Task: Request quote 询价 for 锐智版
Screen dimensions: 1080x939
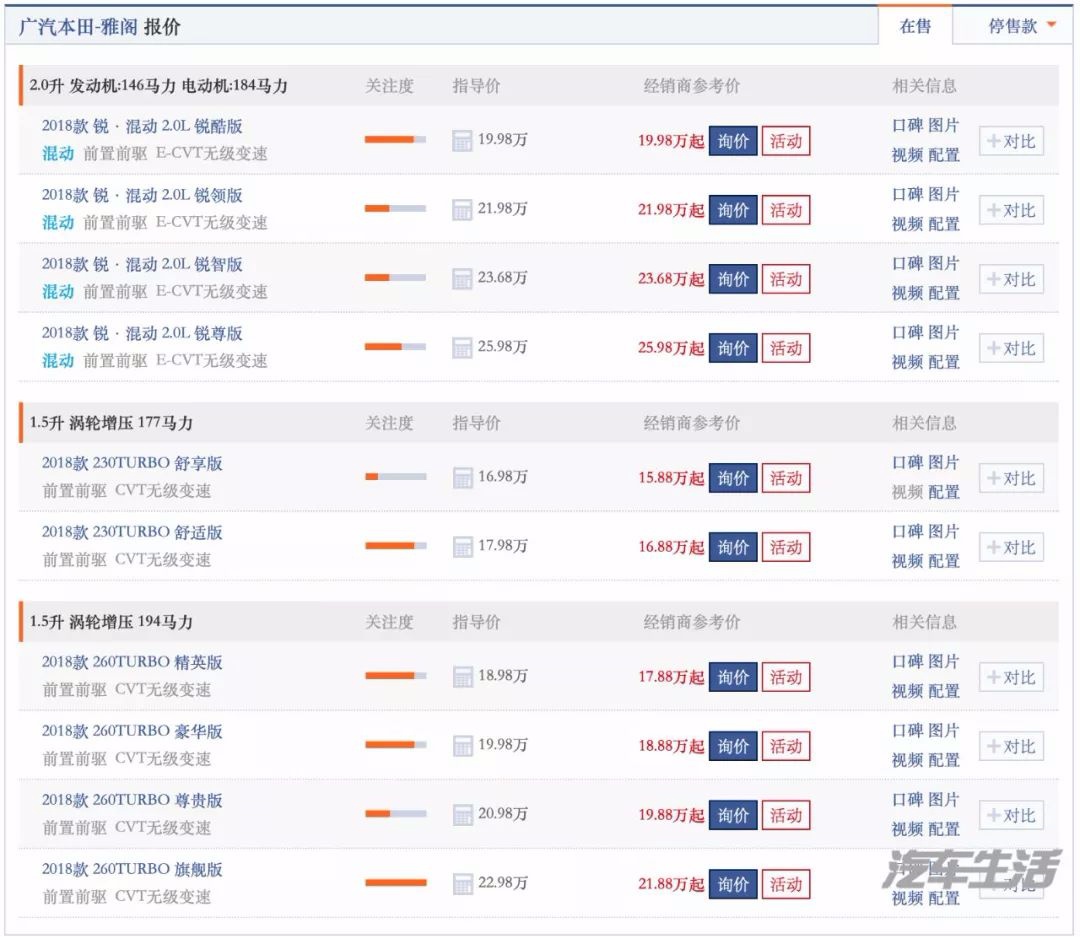Action: click(733, 279)
